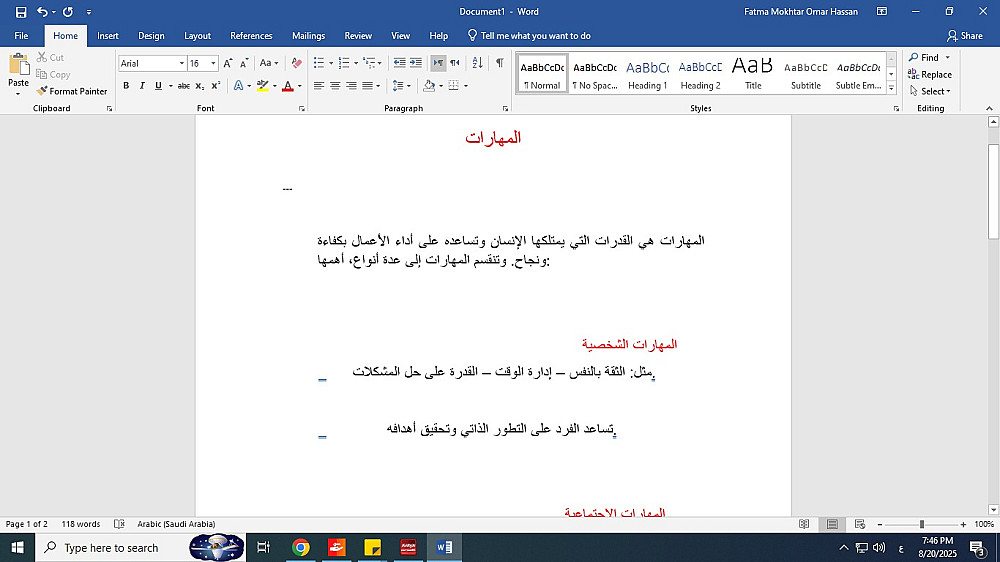Switch to Web Layout view in the status bar
This screenshot has width=1000, height=562.
[x=860, y=524]
